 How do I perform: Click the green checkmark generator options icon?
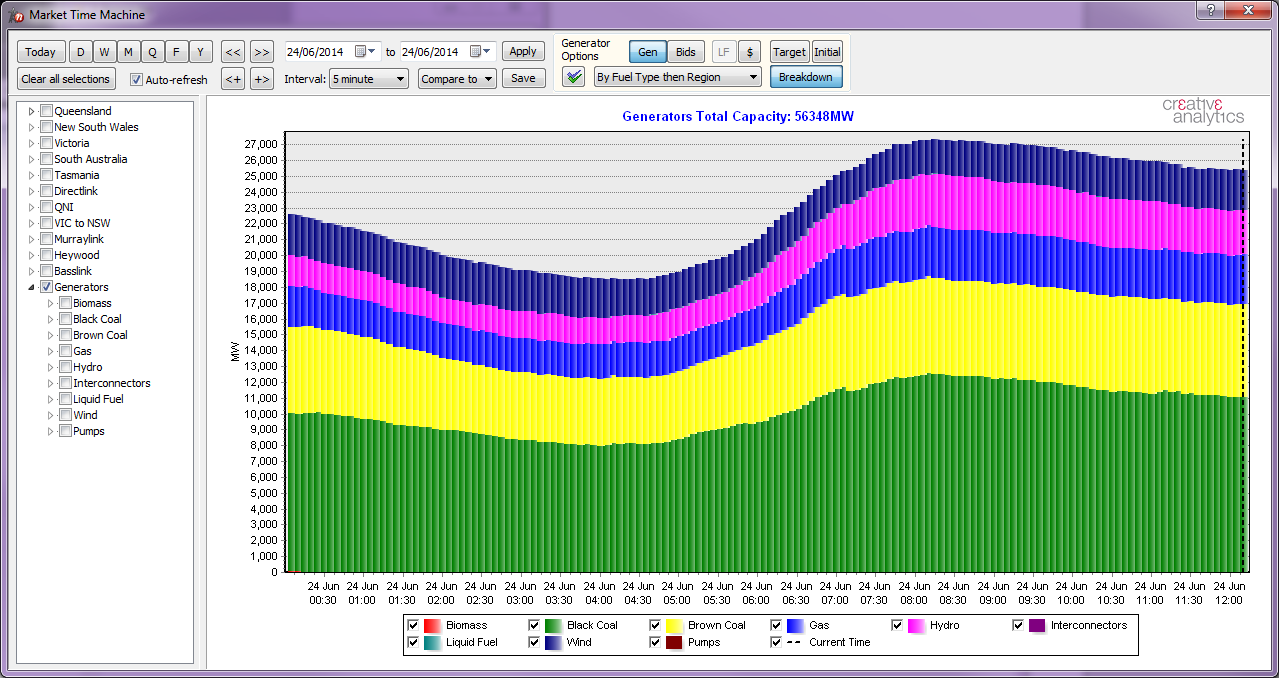(573, 78)
